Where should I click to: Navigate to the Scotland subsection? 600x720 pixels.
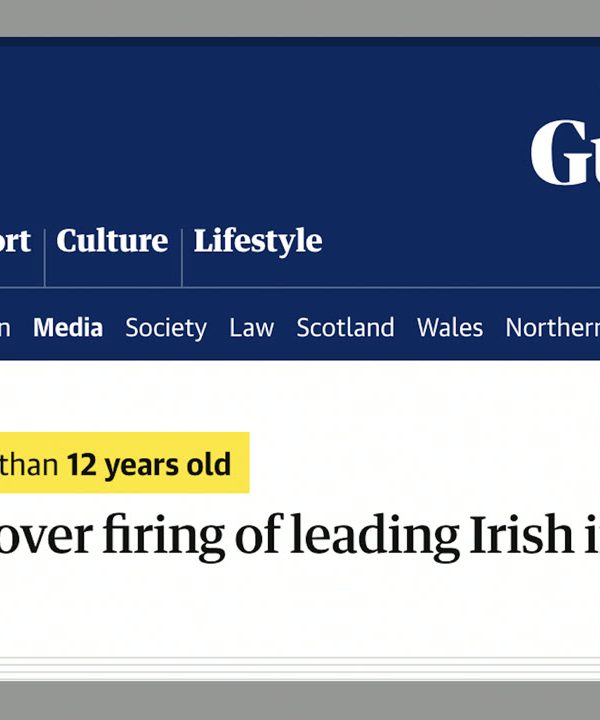pyautogui.click(x=345, y=327)
